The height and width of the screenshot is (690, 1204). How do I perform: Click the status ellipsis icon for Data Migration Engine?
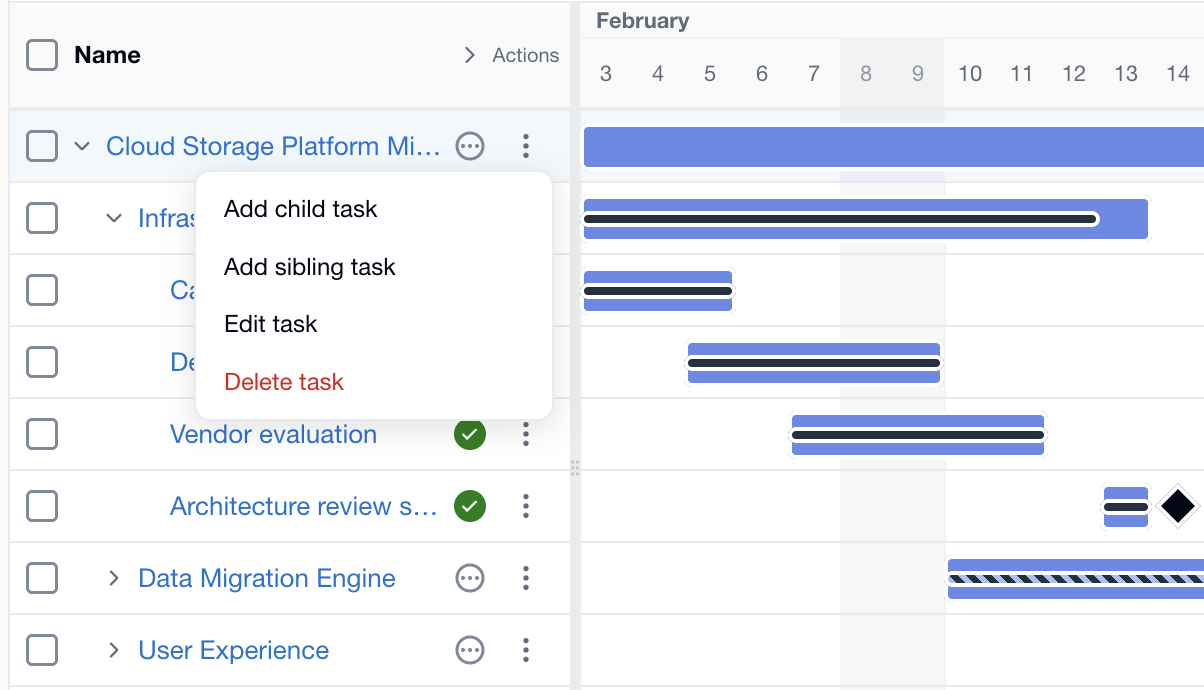470,578
